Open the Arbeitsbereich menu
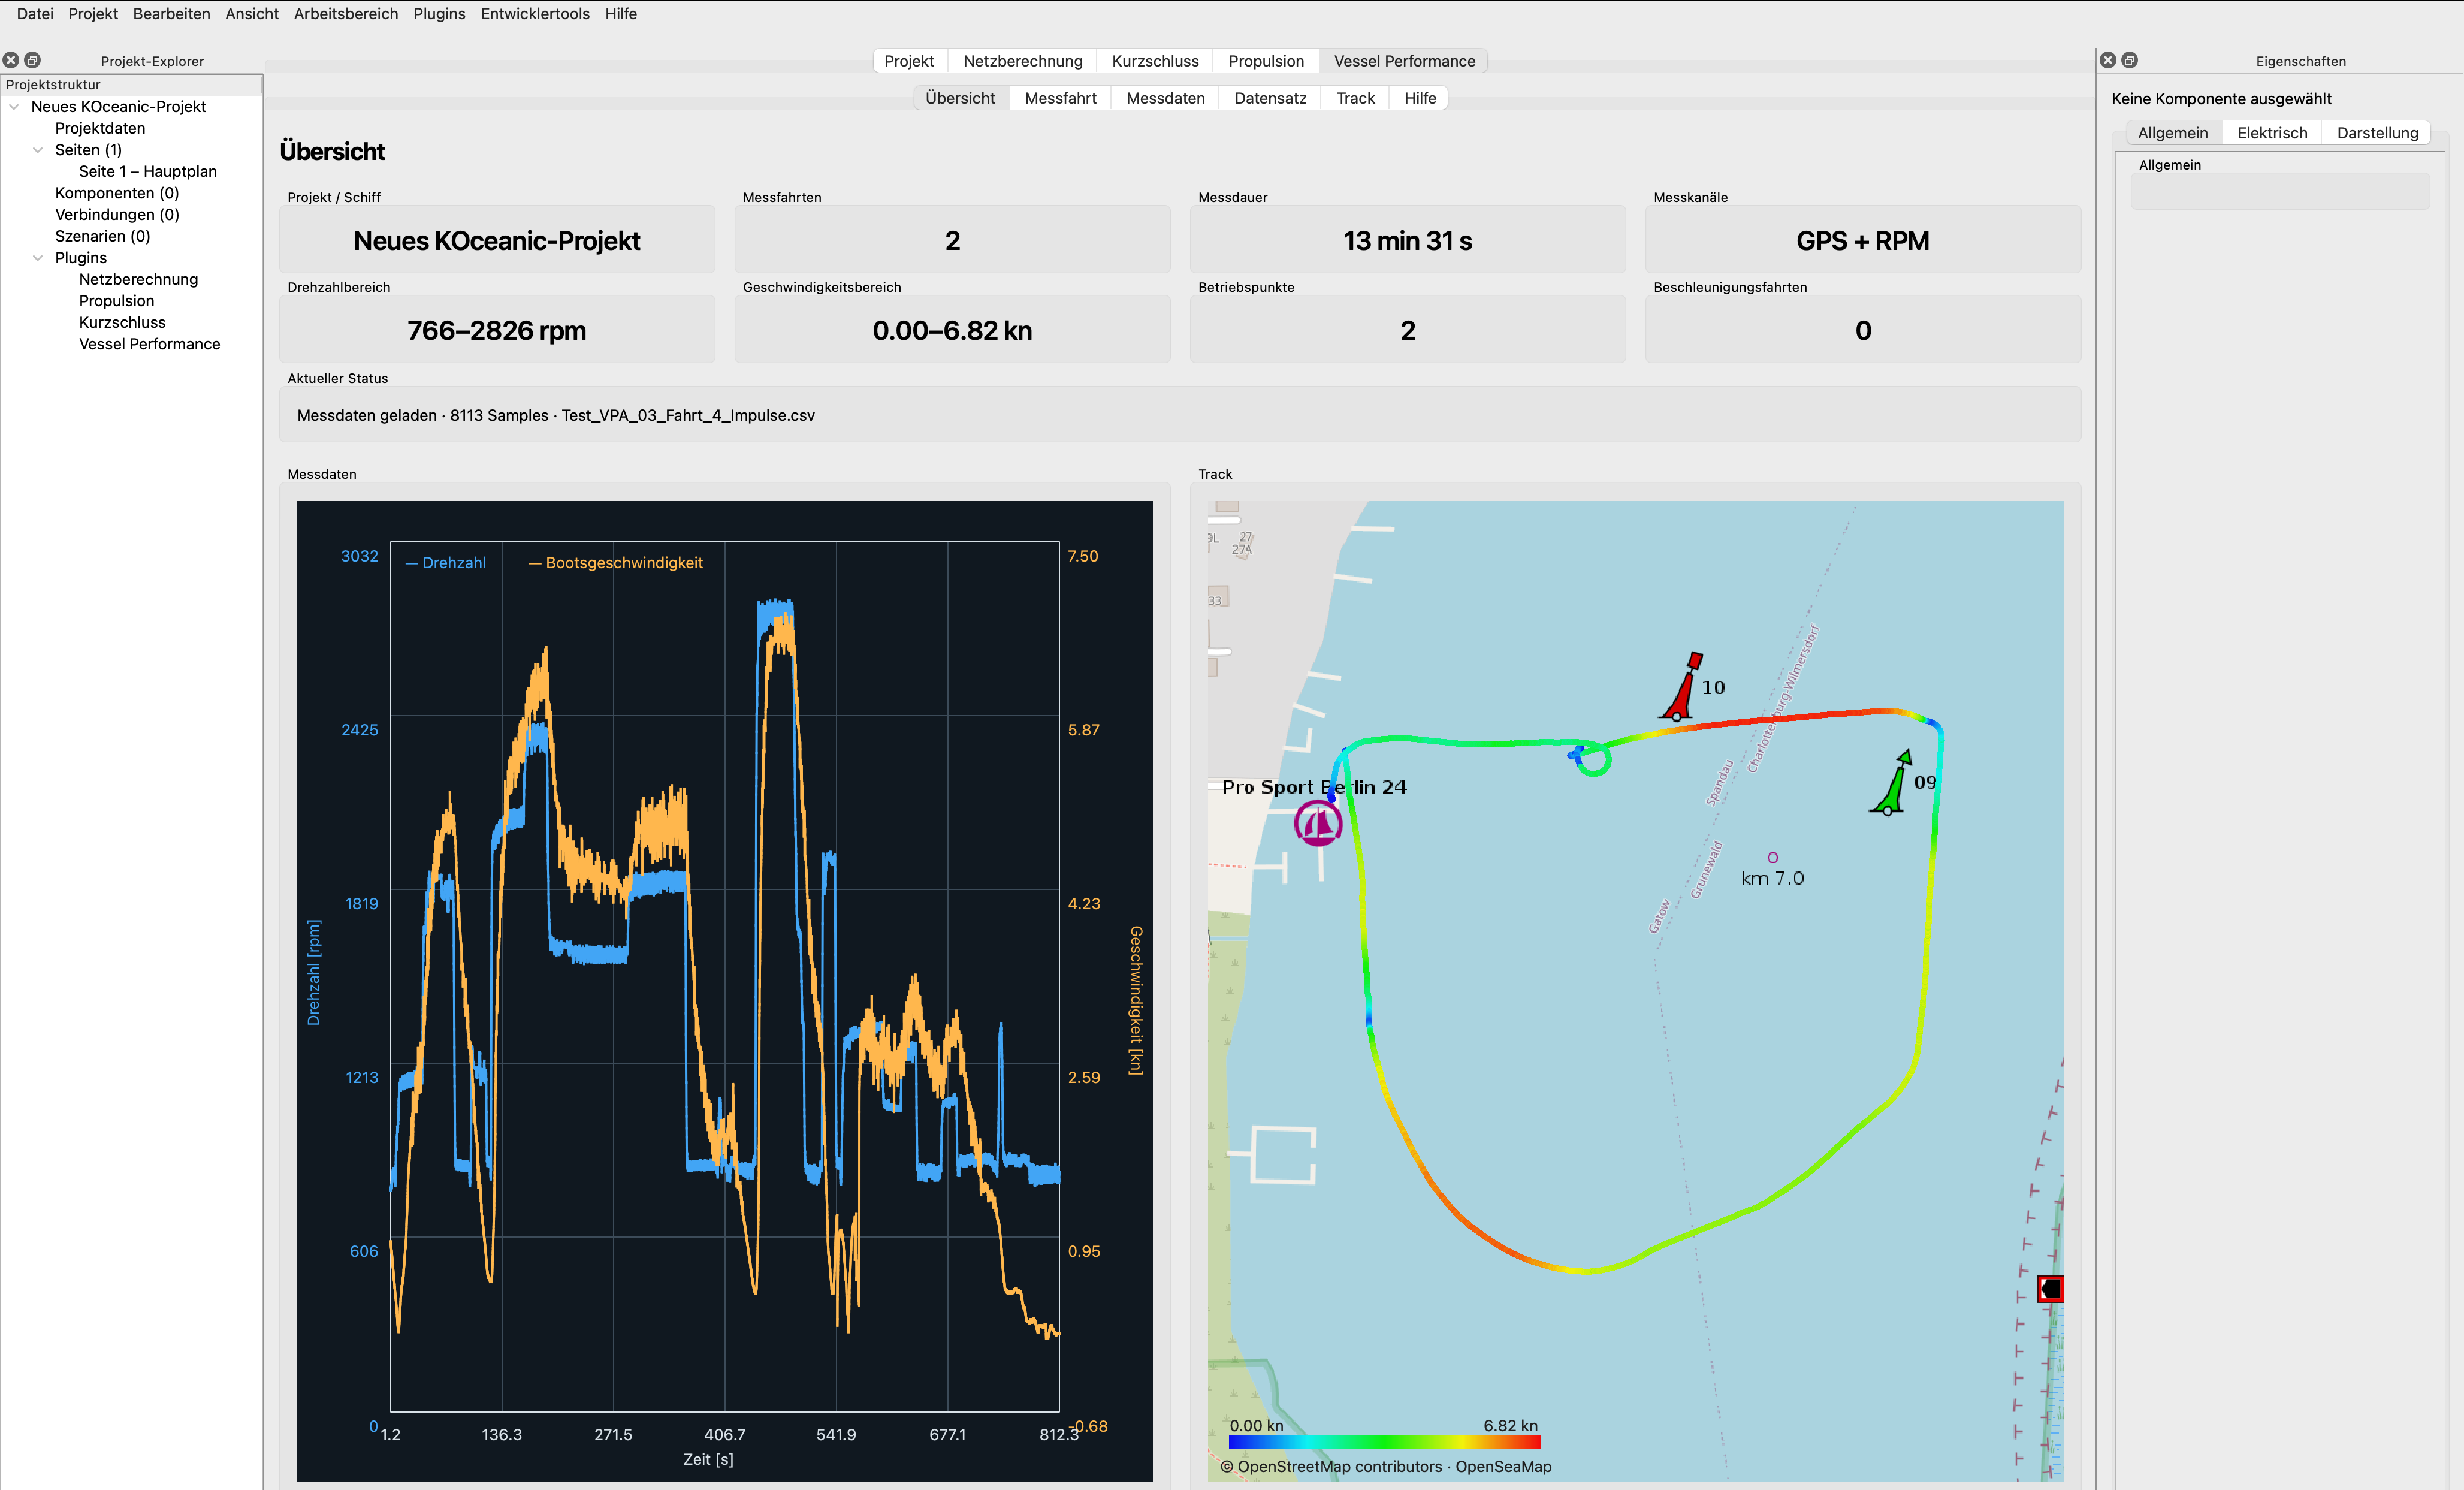This screenshot has width=2464, height=1490. pos(346,14)
